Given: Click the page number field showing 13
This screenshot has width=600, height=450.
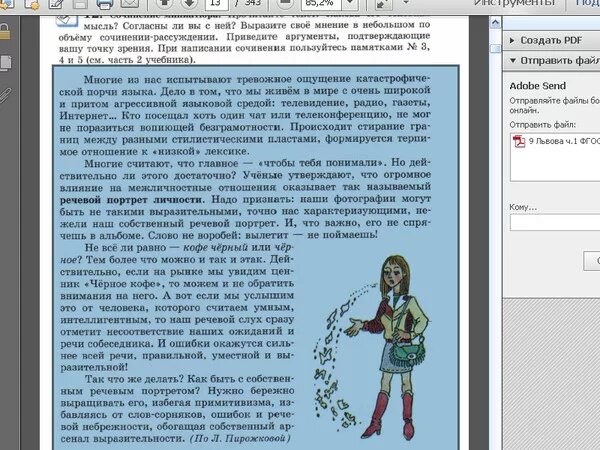Looking at the screenshot, I should pos(217,4).
